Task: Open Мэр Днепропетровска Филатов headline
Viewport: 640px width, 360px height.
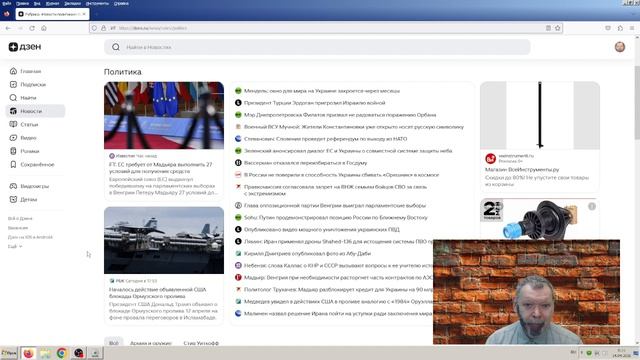Action: pyautogui.click(x=340, y=115)
